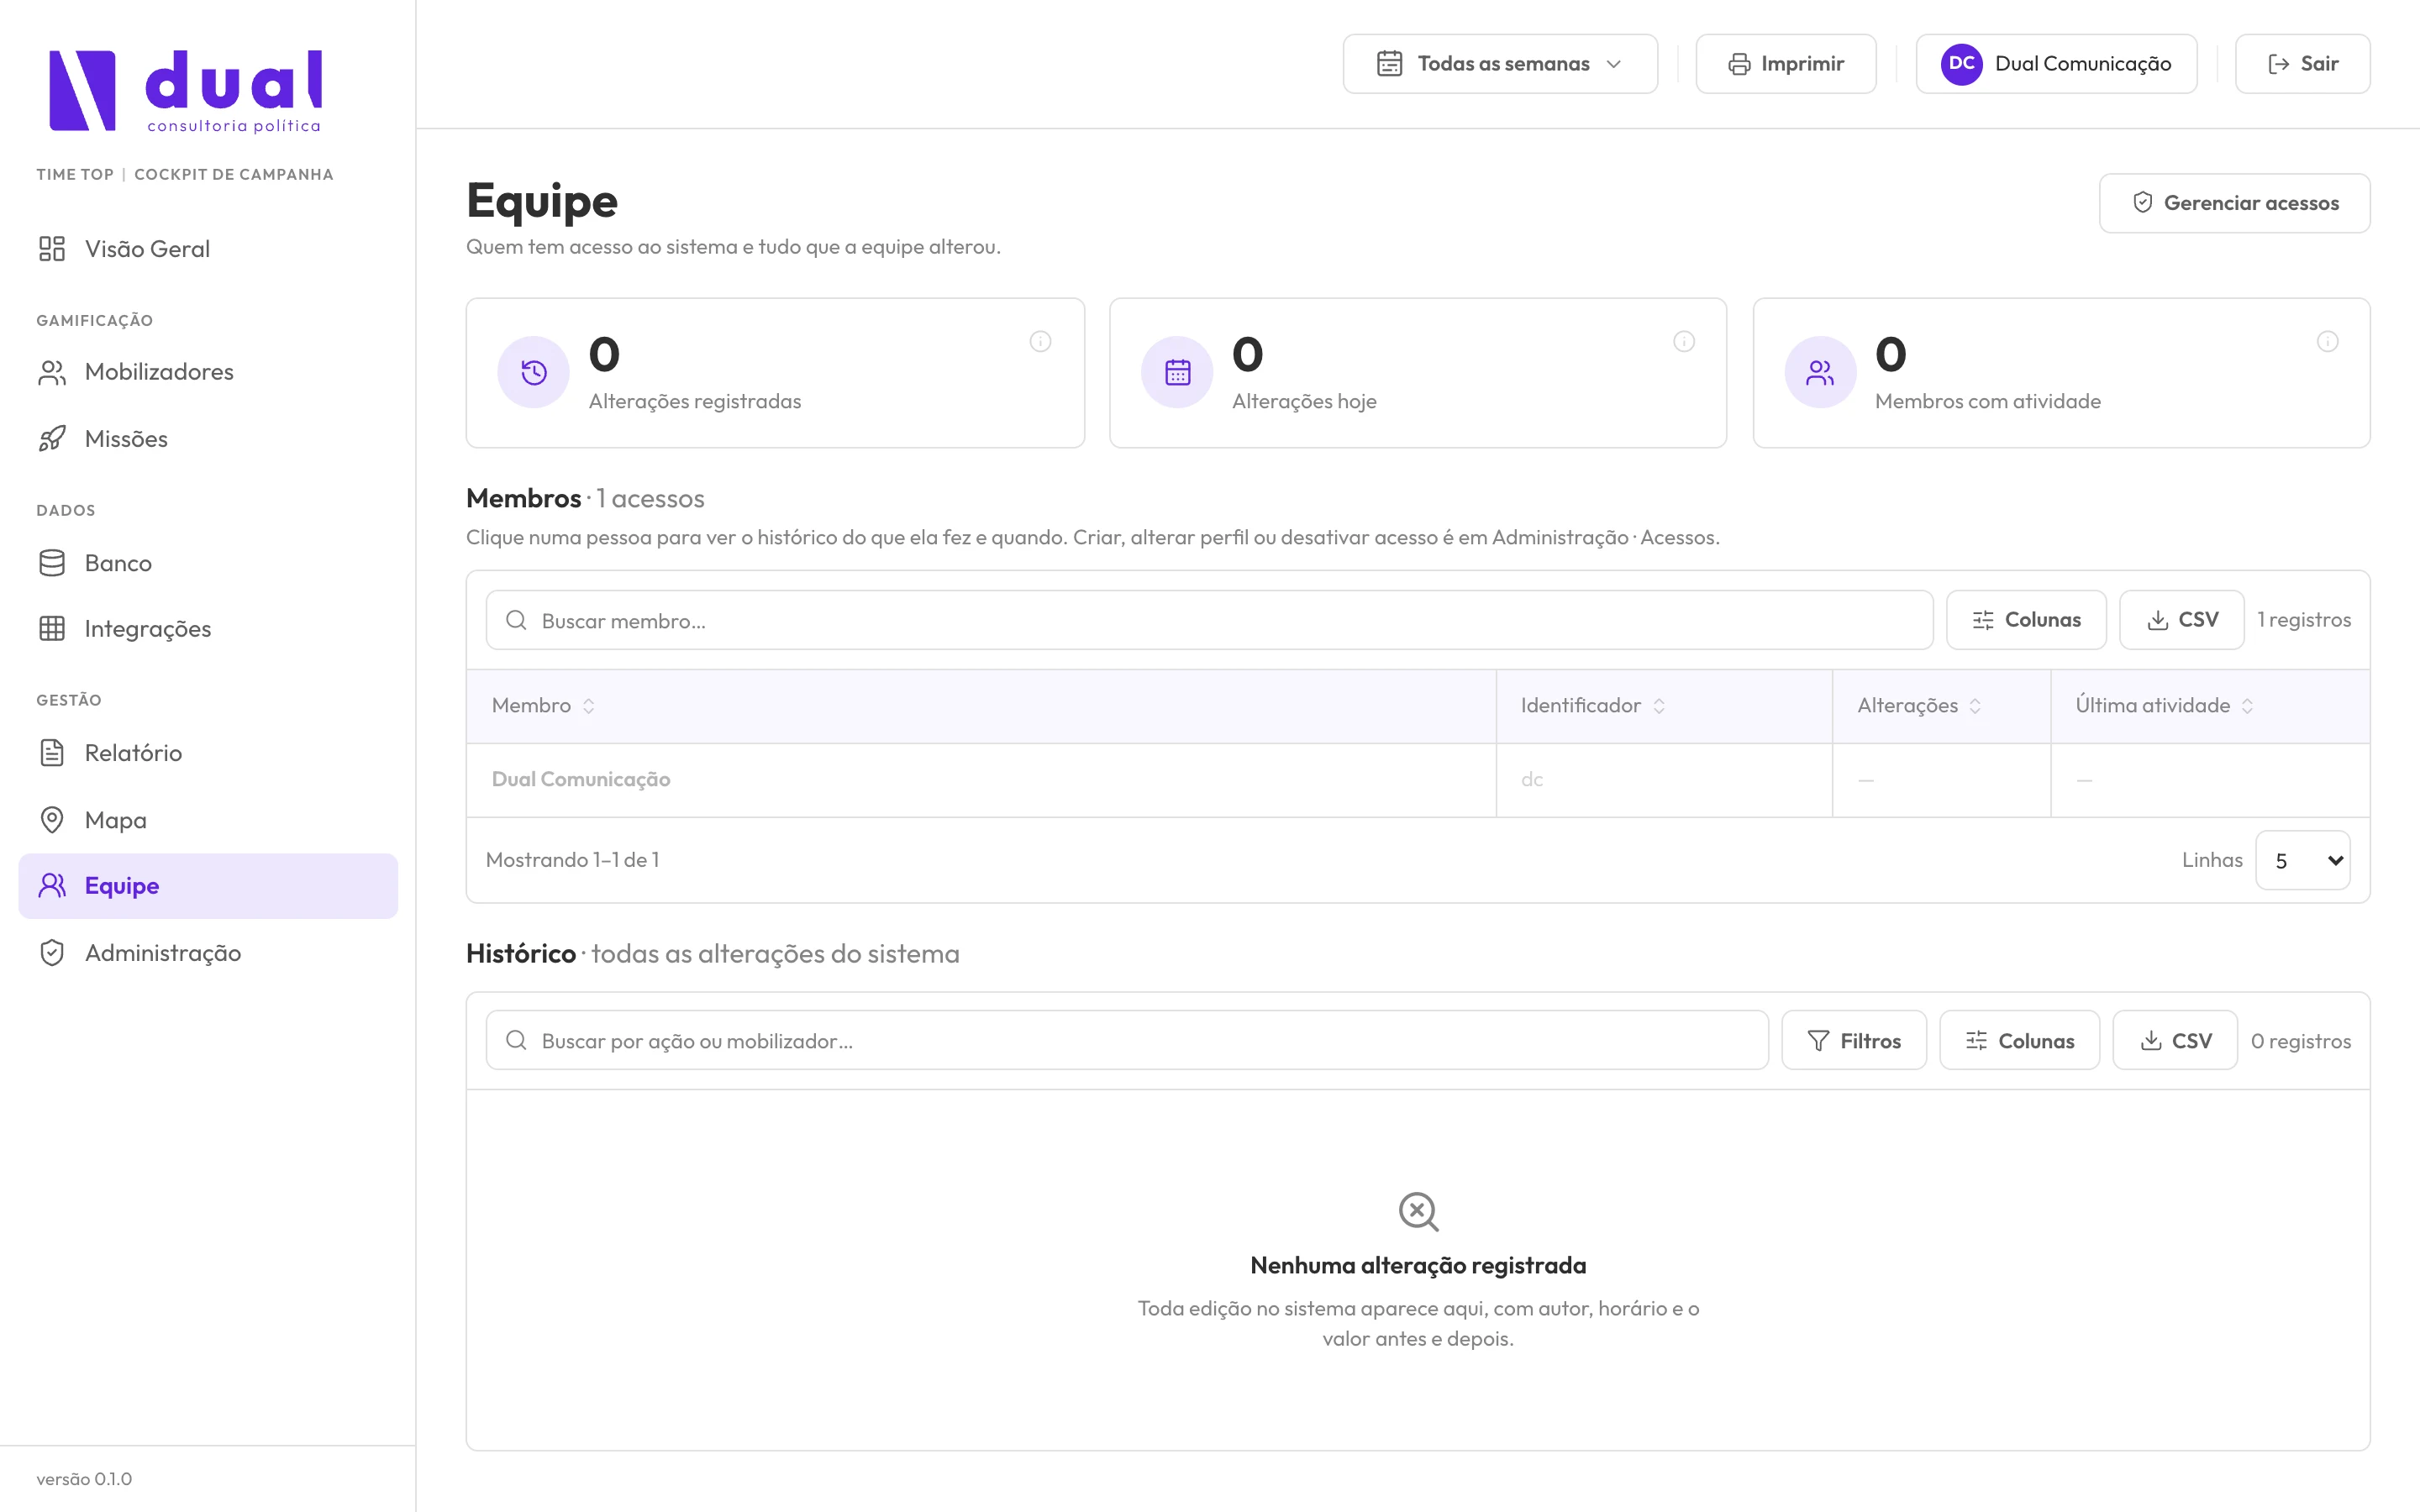
Task: Open the Dual Comunicação user profile
Action: pyautogui.click(x=2056, y=64)
